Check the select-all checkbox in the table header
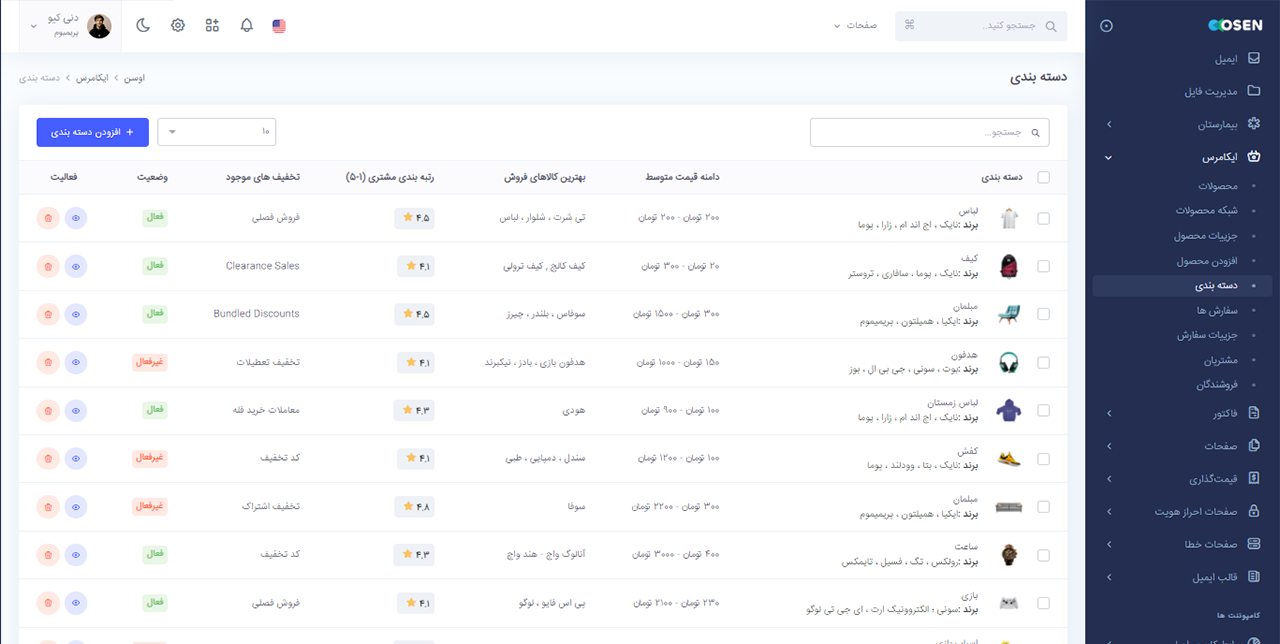This screenshot has height=644, width=1280. (x=1044, y=177)
